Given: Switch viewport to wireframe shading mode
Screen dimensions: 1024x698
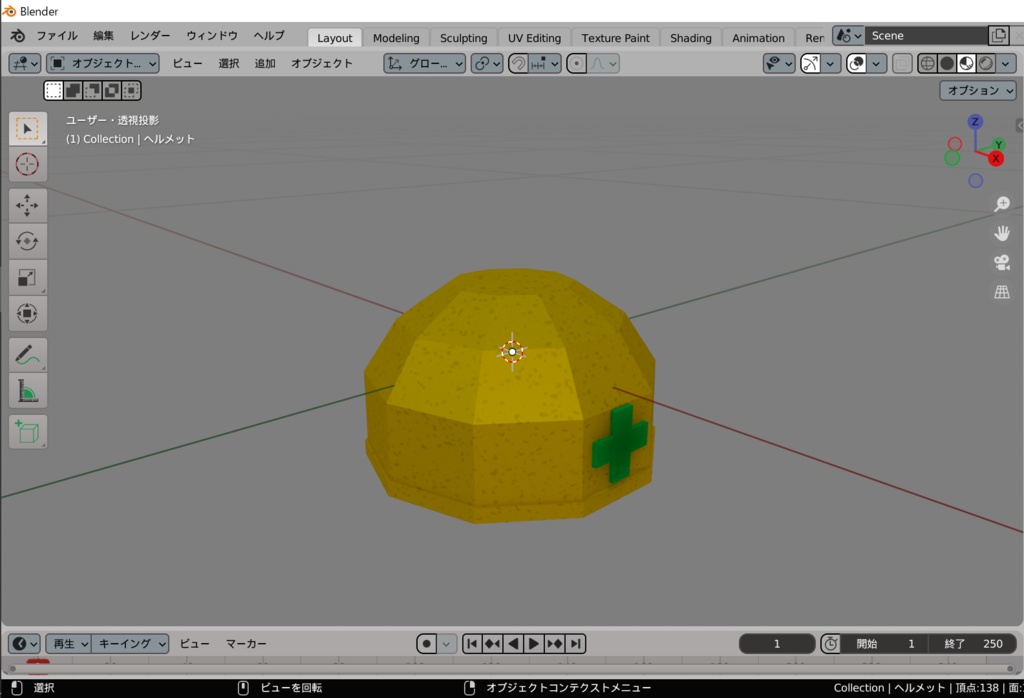Looking at the screenshot, I should [x=927, y=63].
